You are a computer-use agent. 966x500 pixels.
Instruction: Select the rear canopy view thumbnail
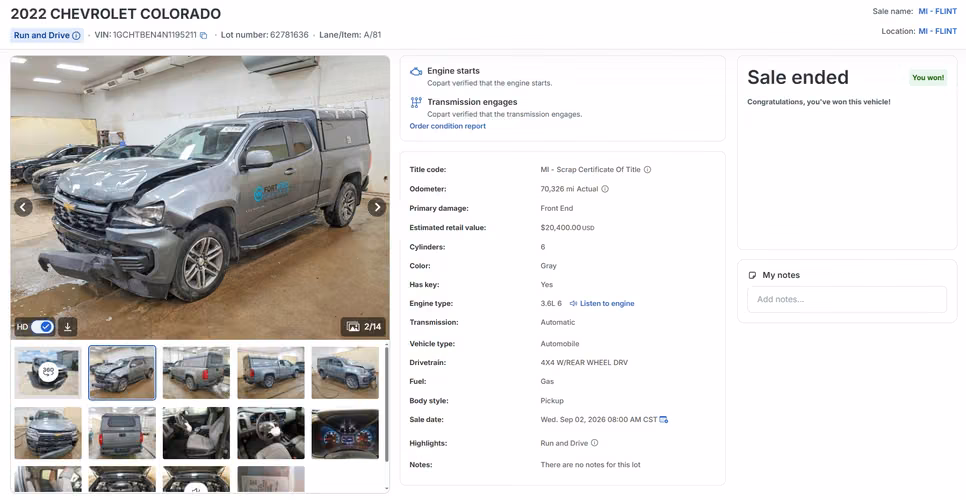pyautogui.click(x=122, y=433)
